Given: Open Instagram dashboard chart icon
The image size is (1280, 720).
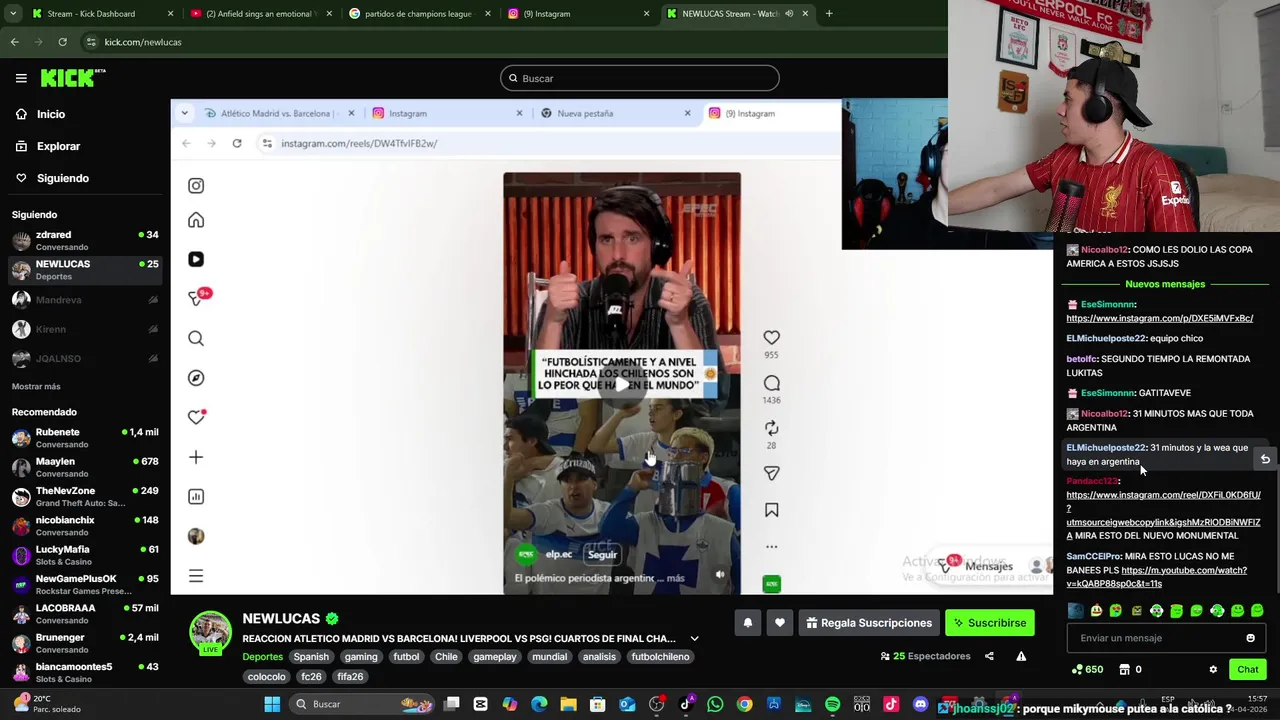Looking at the screenshot, I should point(196,497).
